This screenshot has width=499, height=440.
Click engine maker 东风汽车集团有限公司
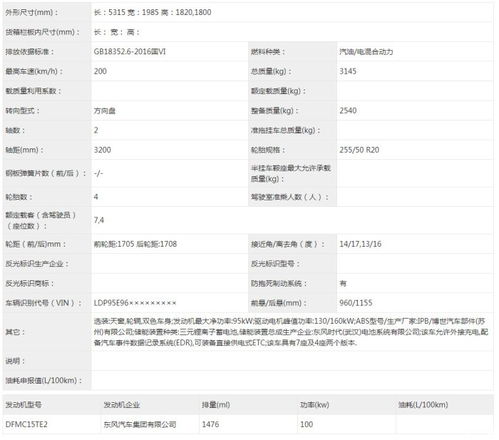coord(140,424)
